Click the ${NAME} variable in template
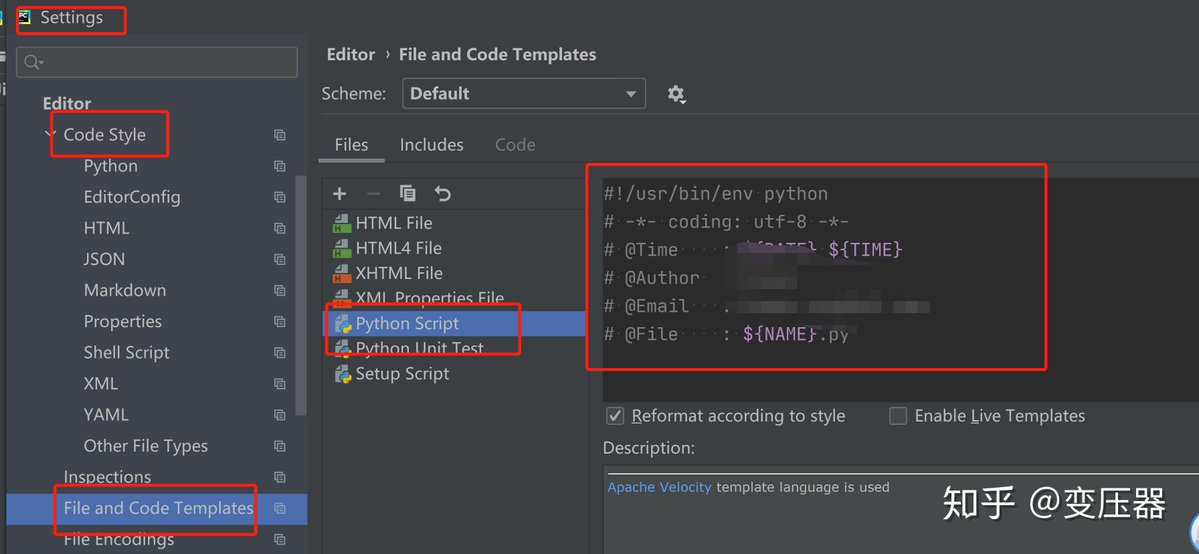The image size is (1199, 554). (x=780, y=334)
